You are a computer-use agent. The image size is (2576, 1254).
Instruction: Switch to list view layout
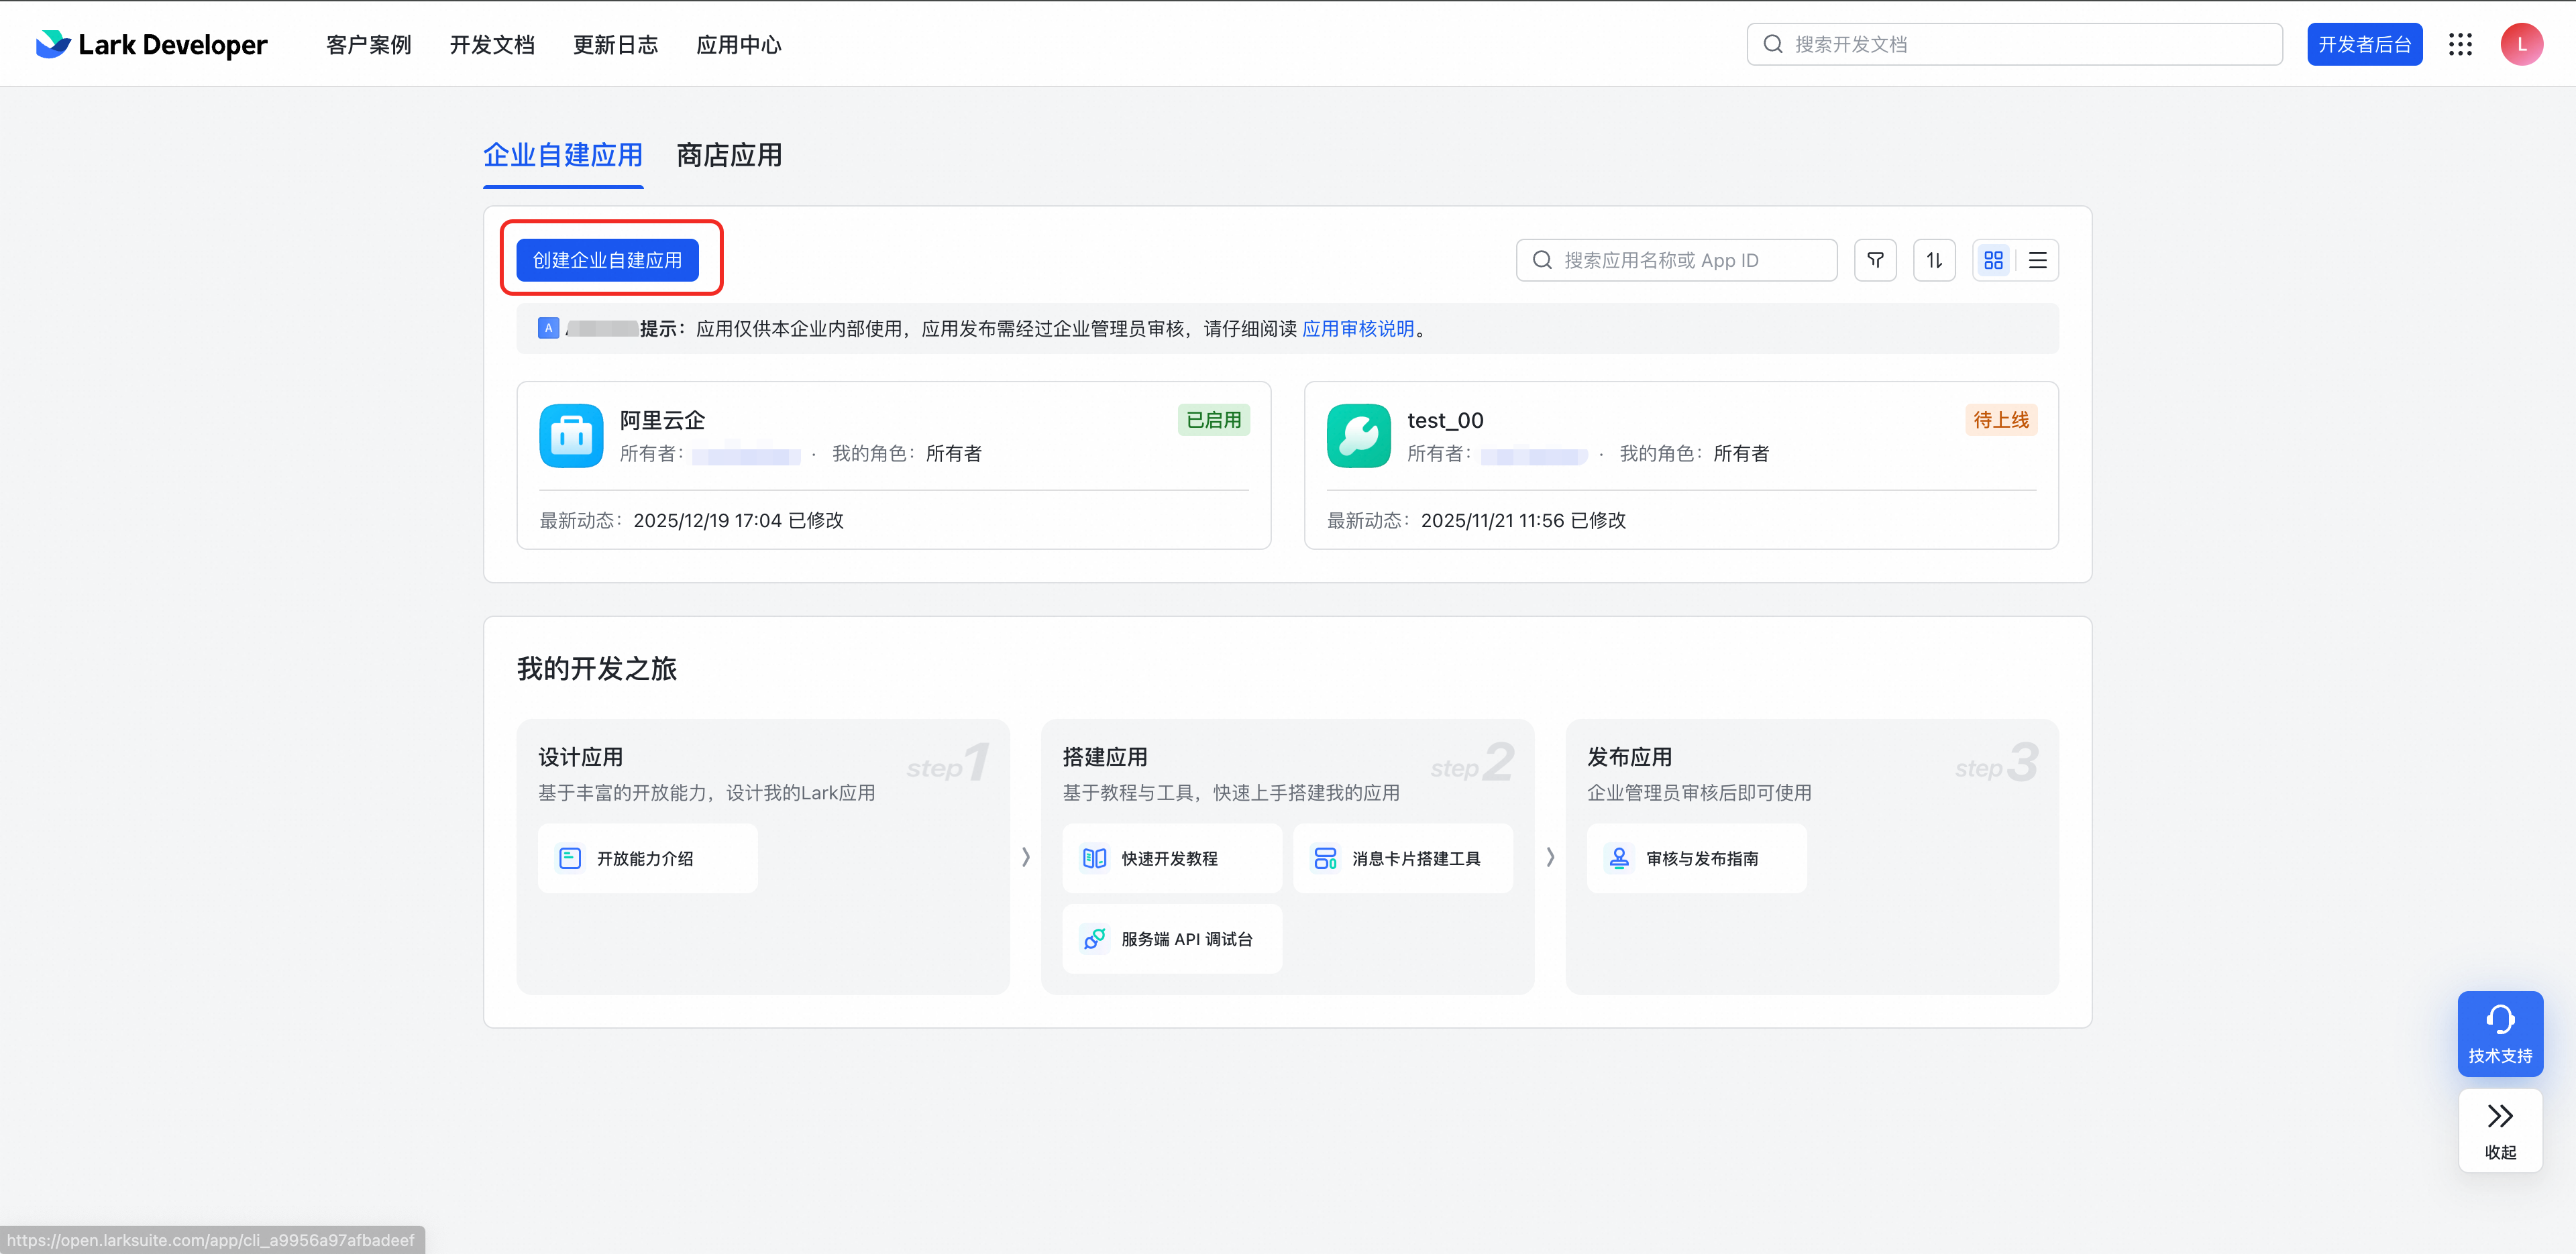coord(2037,260)
